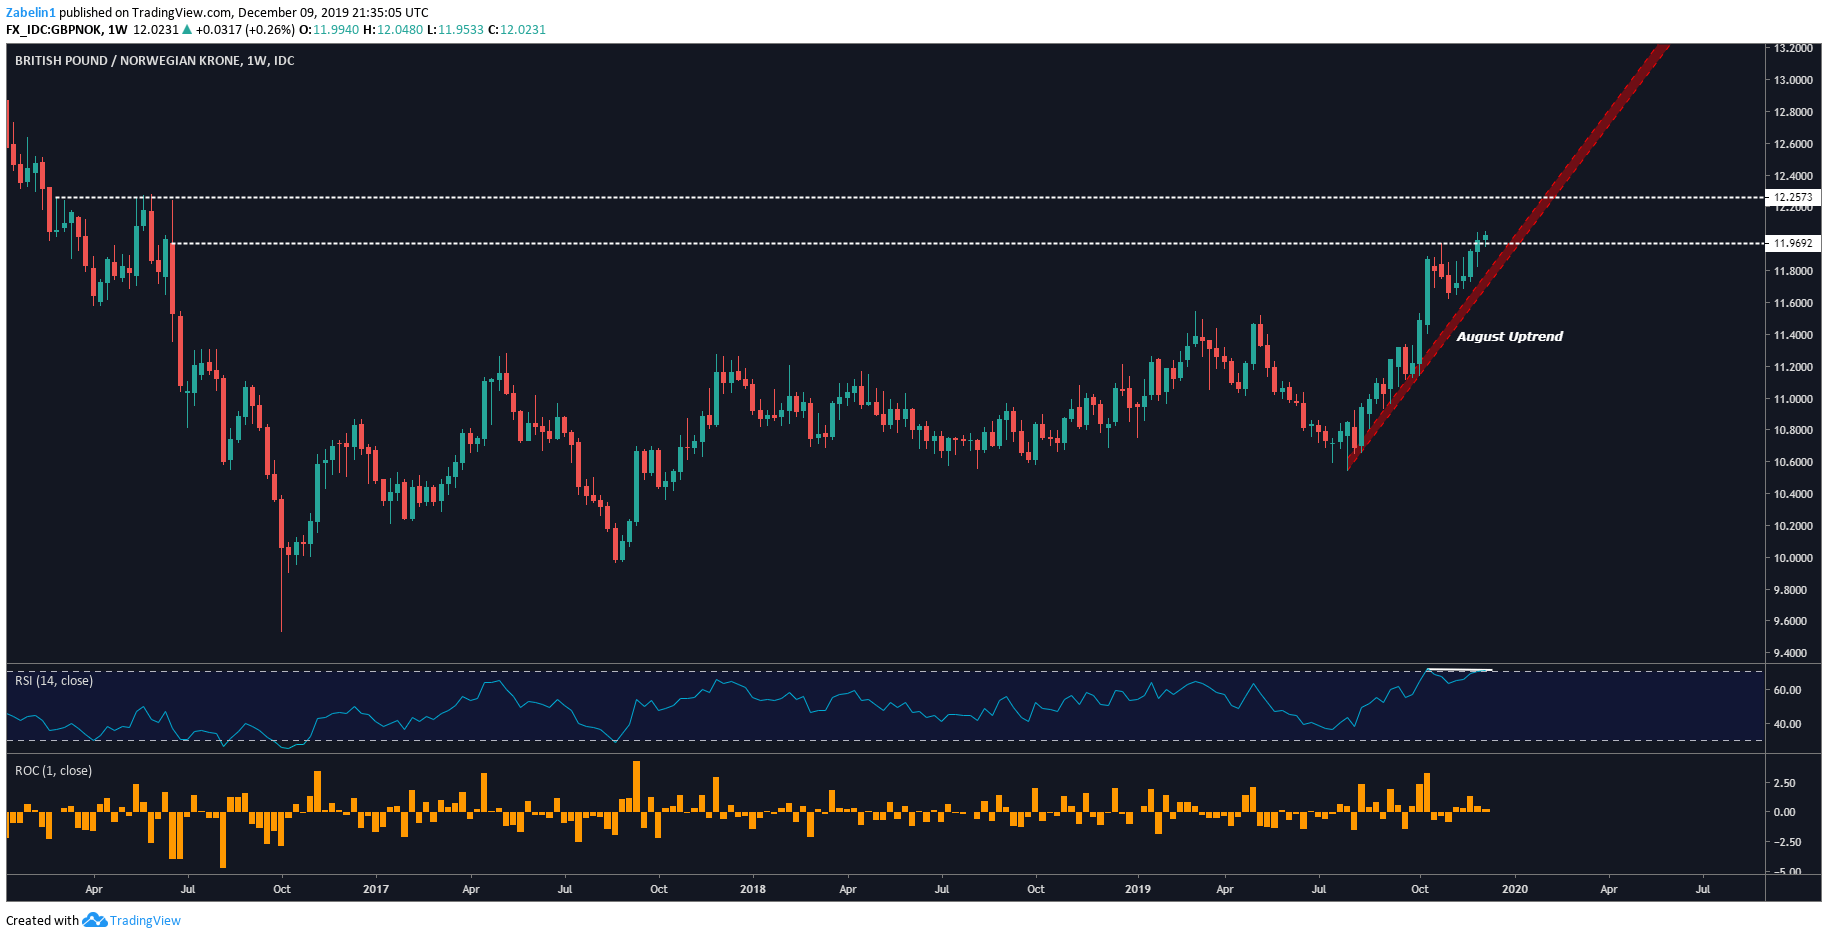Click the ROC (1, close) indicator label

coord(53,771)
